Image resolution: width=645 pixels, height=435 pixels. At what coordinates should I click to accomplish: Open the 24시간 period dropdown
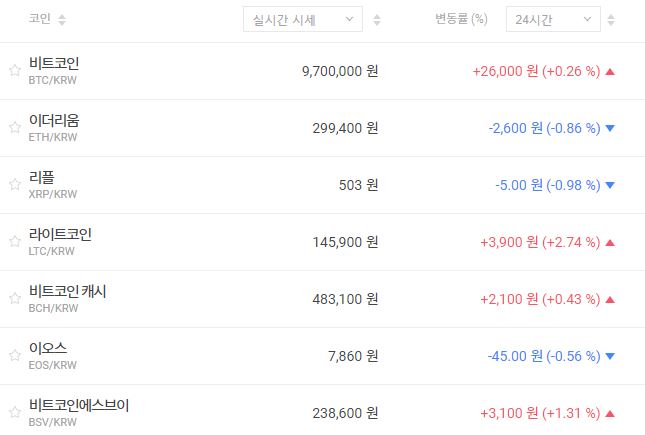click(x=553, y=19)
